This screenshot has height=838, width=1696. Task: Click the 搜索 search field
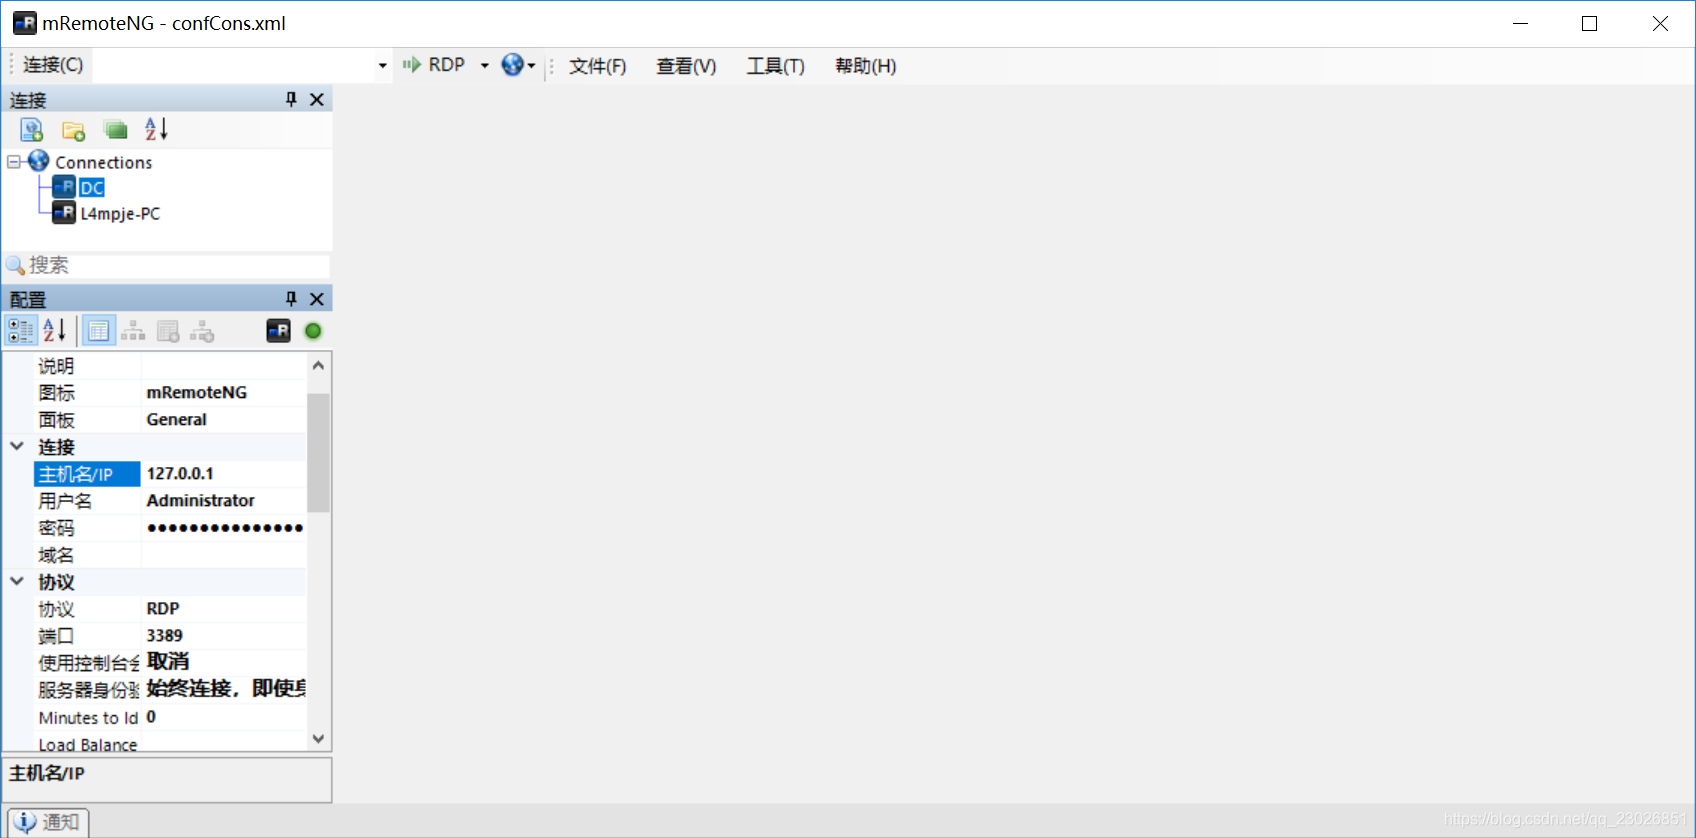pos(168,265)
